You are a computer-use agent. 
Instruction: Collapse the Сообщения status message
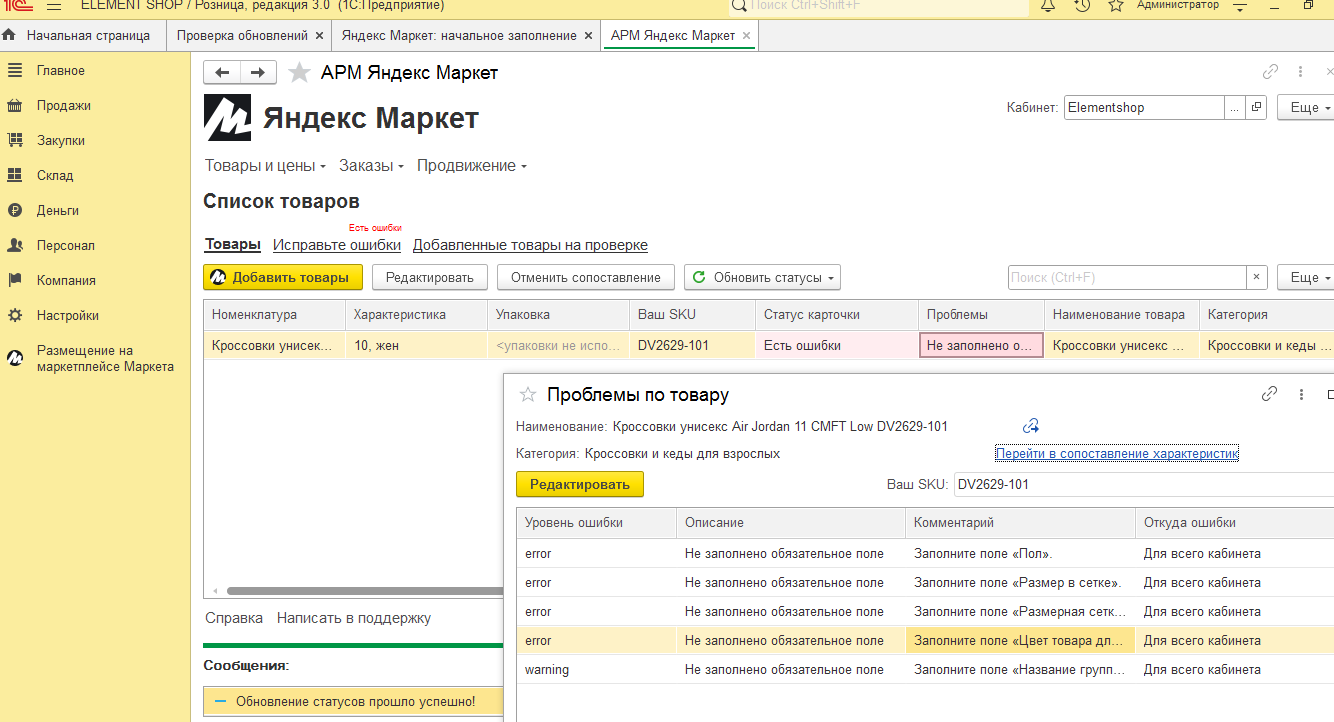pos(221,702)
